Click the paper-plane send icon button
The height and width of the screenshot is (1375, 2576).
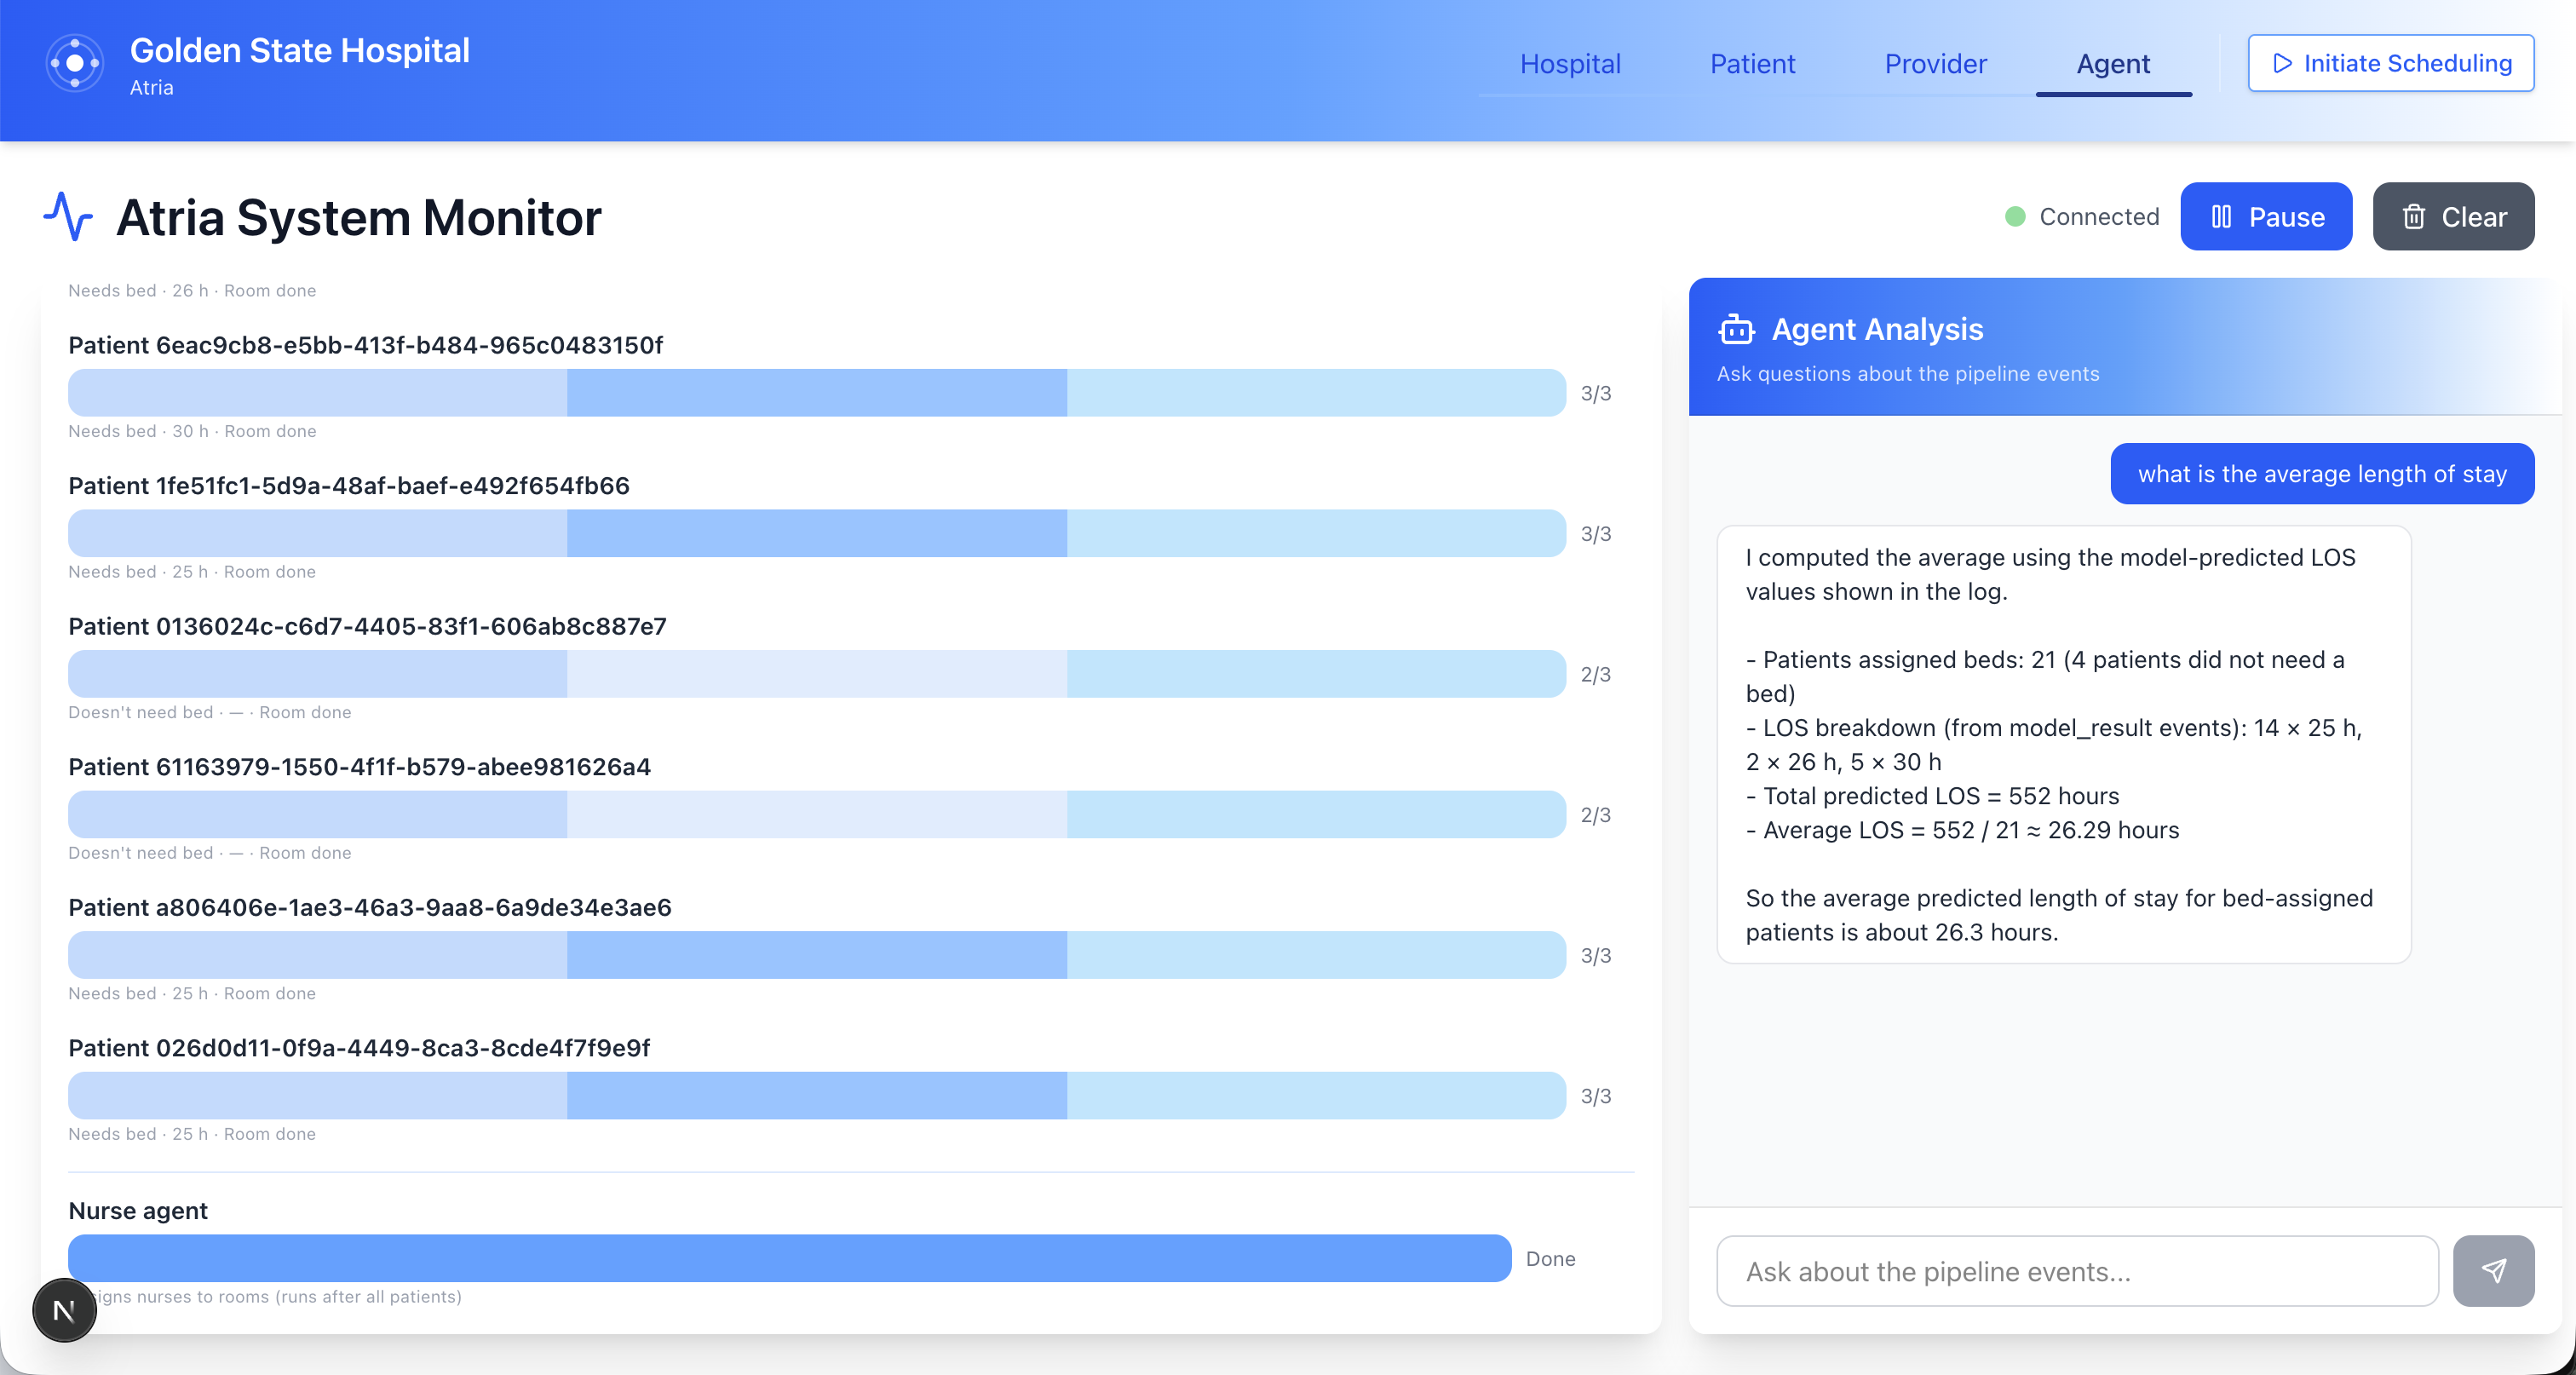coord(2493,1270)
